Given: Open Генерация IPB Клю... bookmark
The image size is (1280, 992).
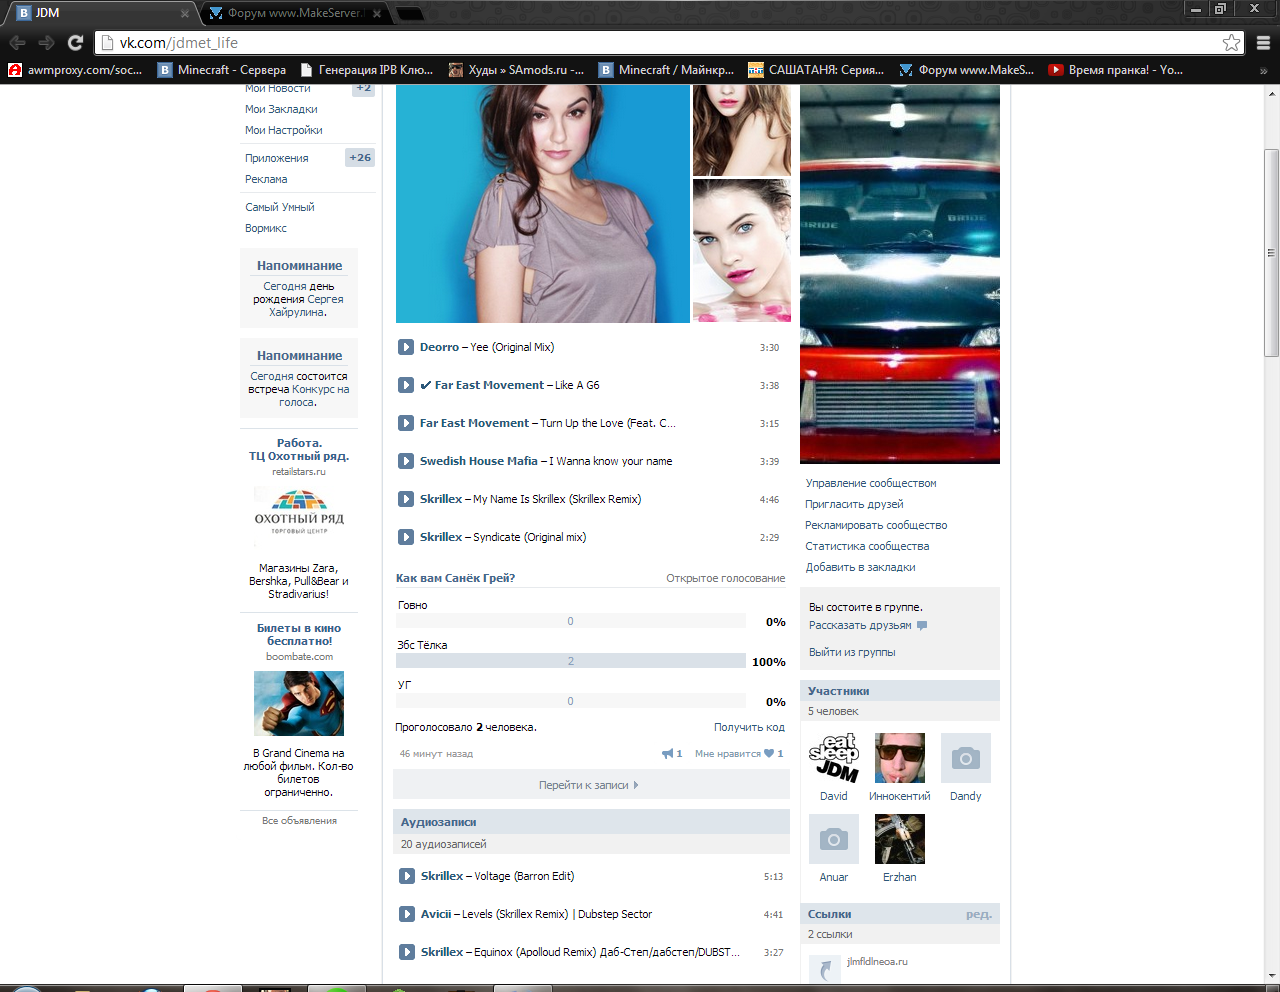Looking at the screenshot, I should click(366, 70).
